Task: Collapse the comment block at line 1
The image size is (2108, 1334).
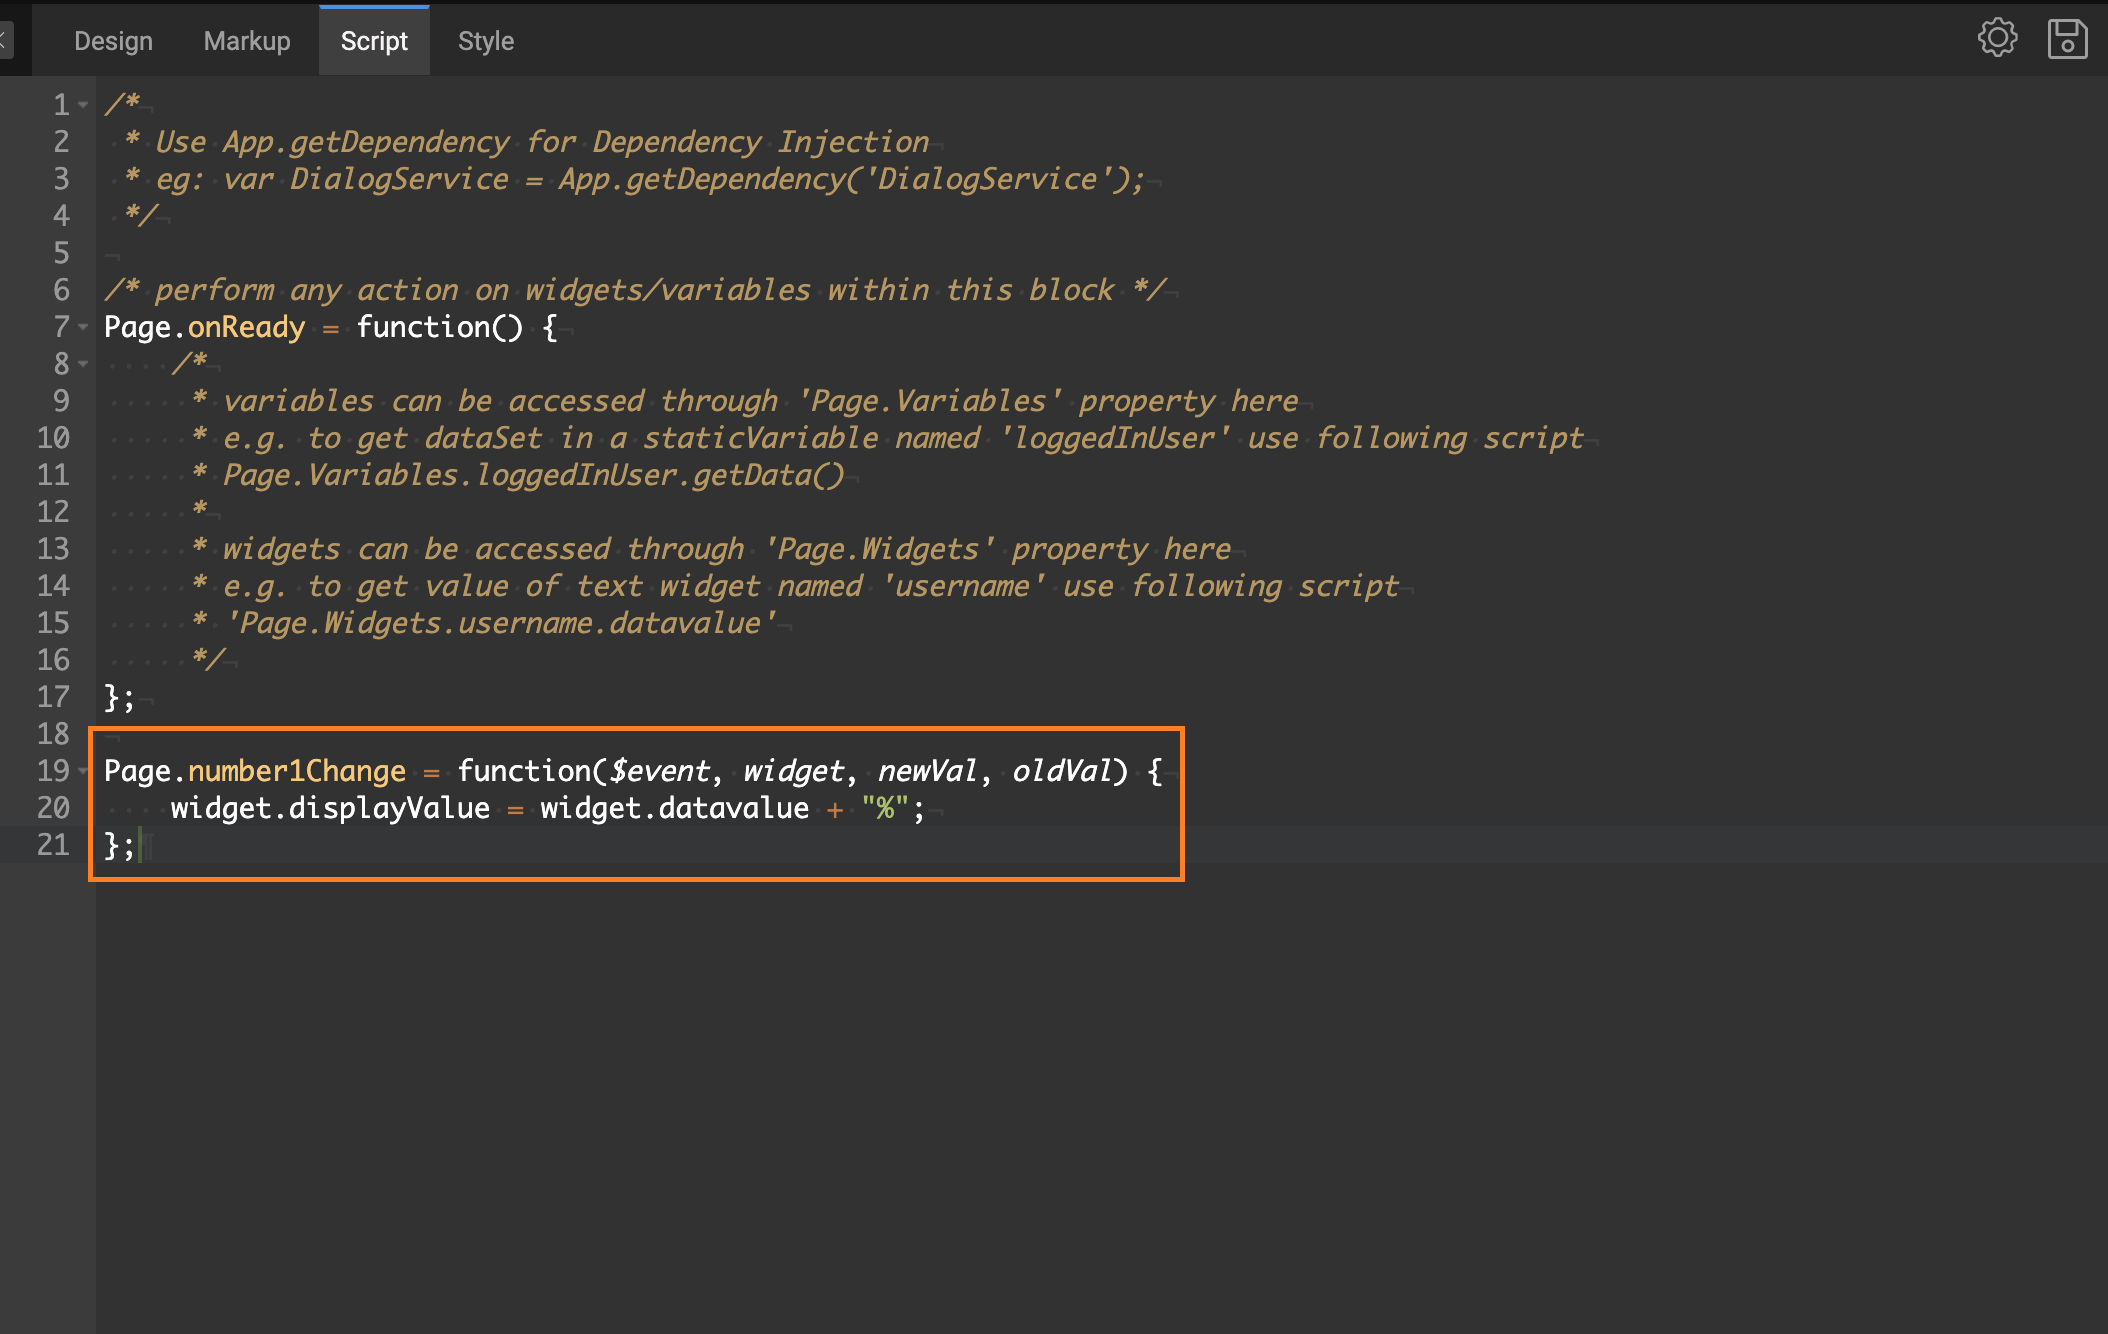Action: pos(83,104)
